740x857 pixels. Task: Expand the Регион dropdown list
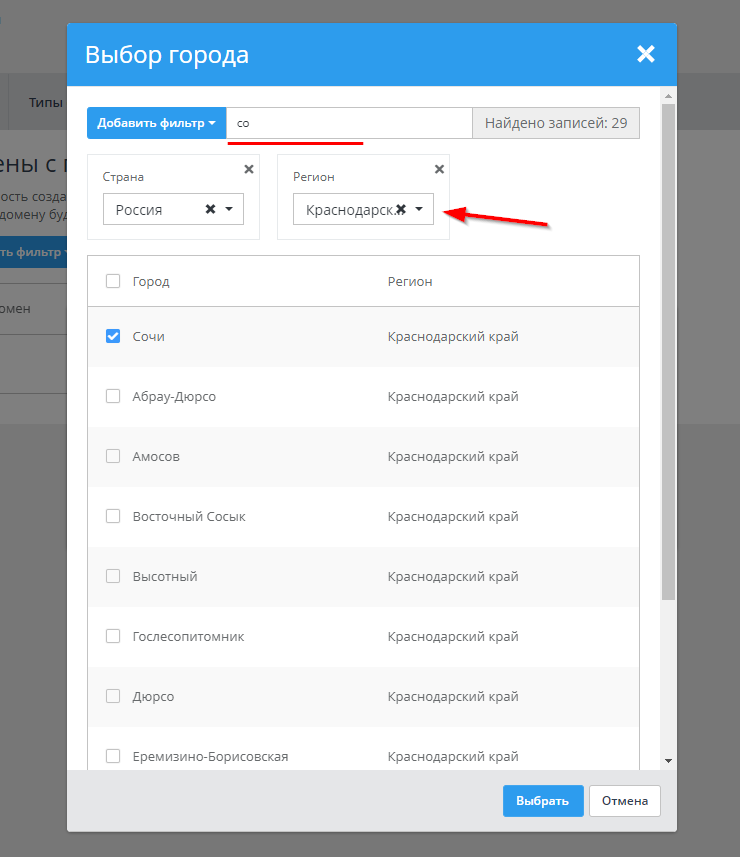point(419,209)
